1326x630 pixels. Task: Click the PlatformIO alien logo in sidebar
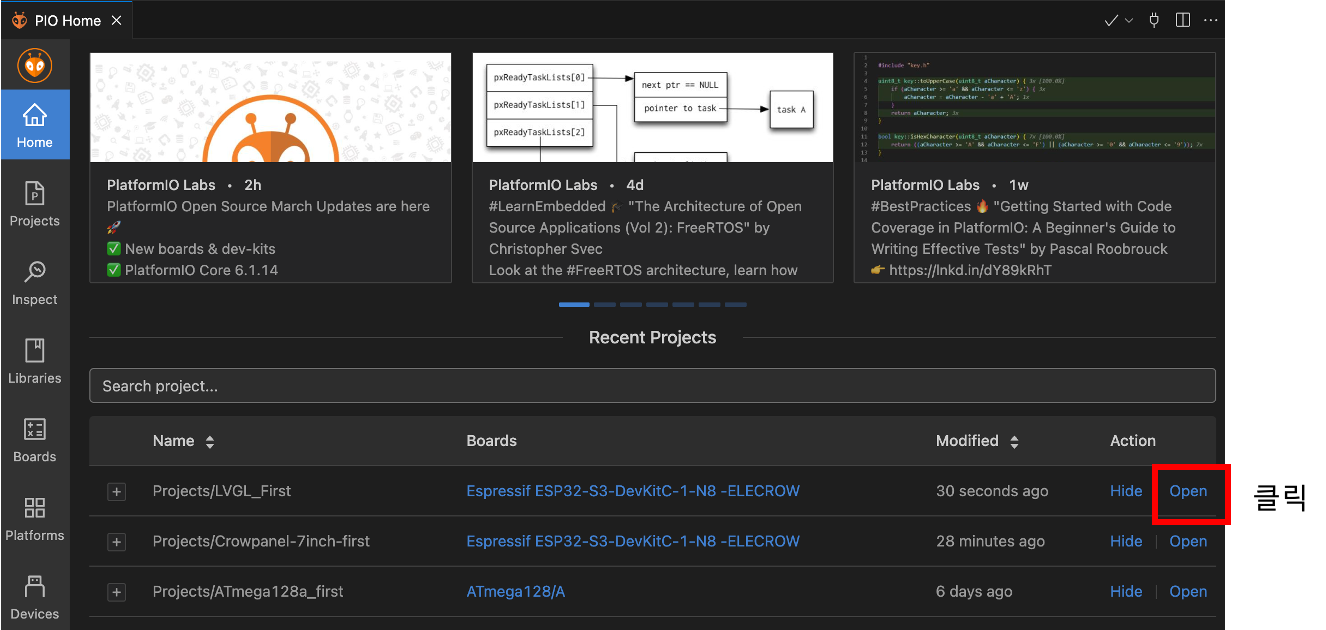tap(35, 66)
